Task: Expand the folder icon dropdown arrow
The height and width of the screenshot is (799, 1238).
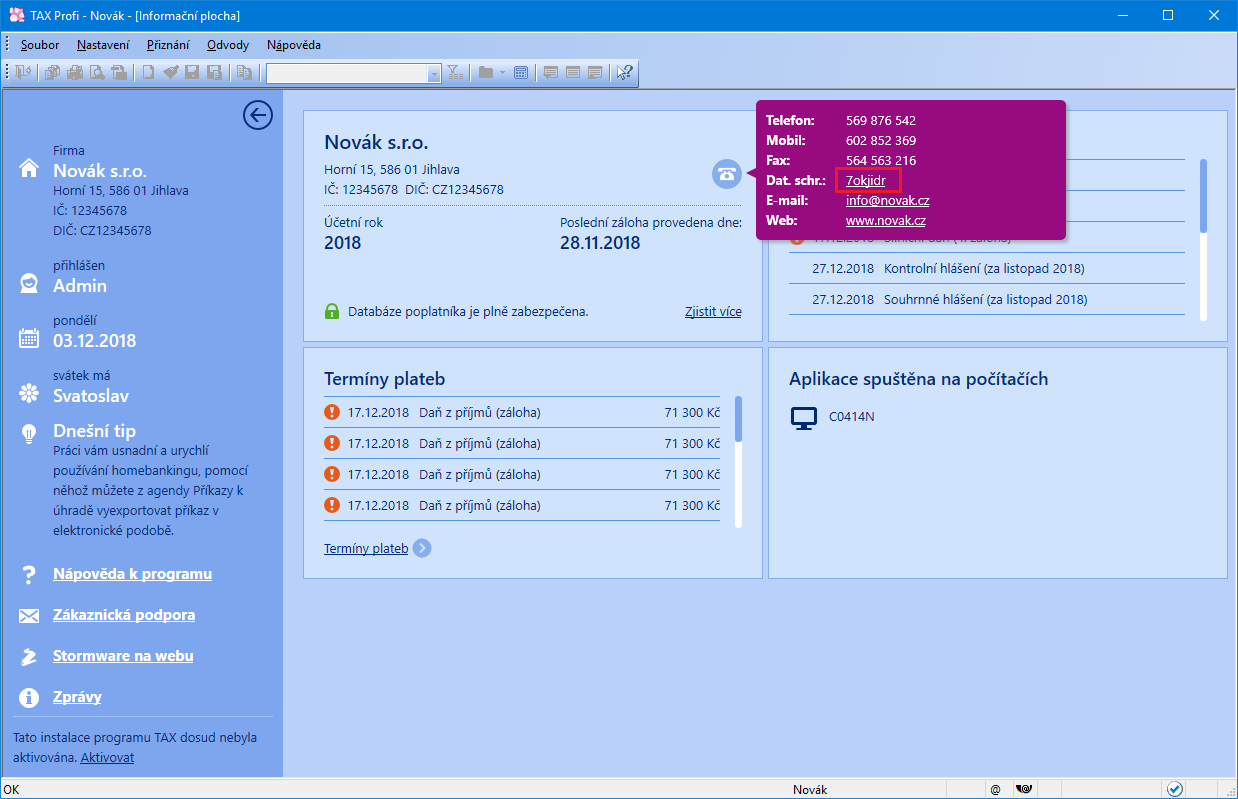Action: pyautogui.click(x=502, y=72)
